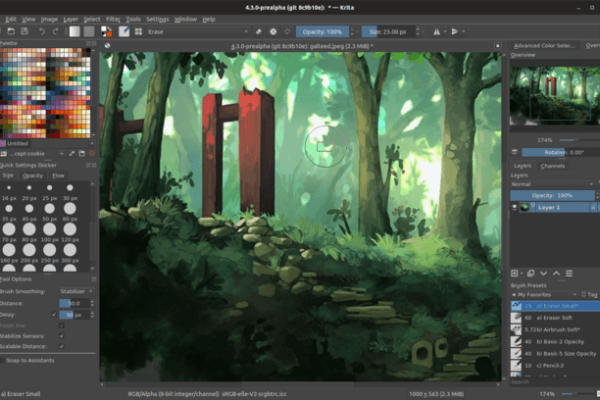Expand the add-layer type arrow
The height and width of the screenshot is (400, 600).
(x=522, y=273)
